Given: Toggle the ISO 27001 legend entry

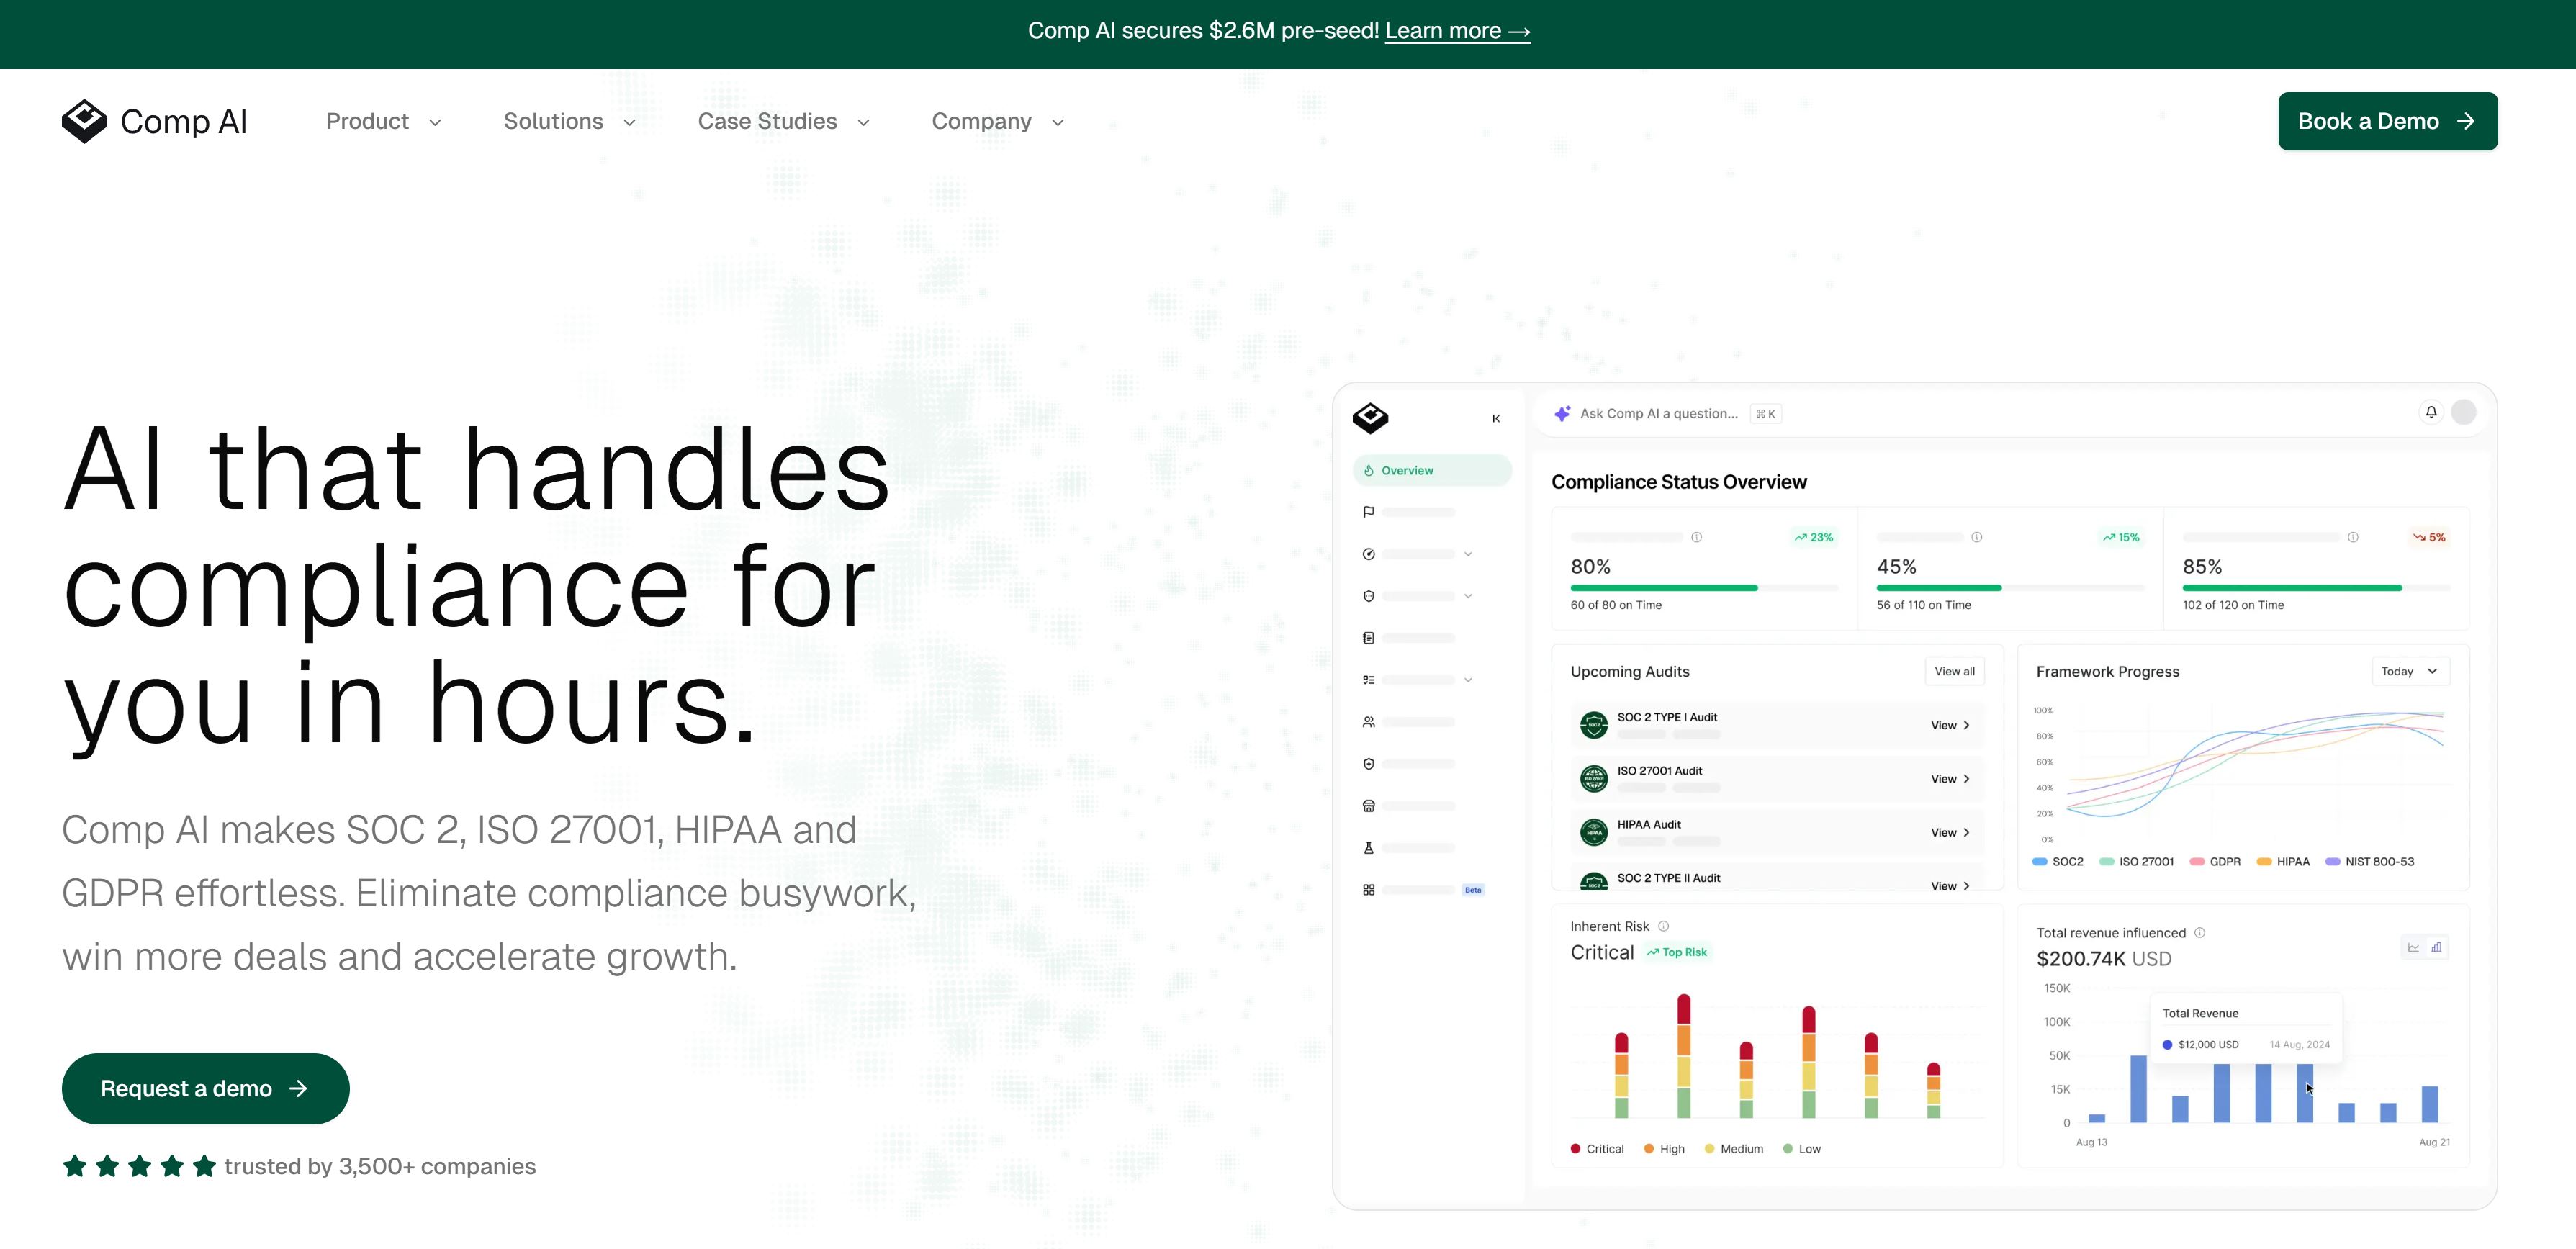Looking at the screenshot, I should pyautogui.click(x=2136, y=861).
